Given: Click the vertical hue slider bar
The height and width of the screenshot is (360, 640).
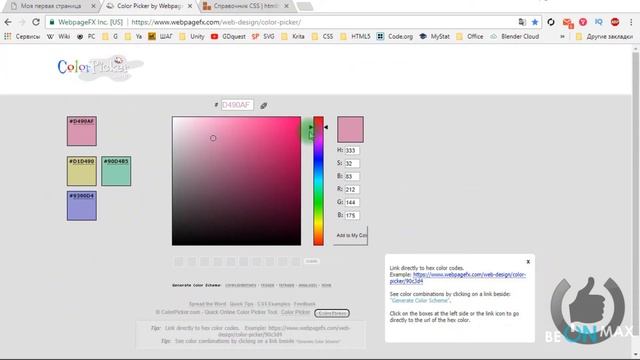Looking at the screenshot, I should tap(318, 181).
